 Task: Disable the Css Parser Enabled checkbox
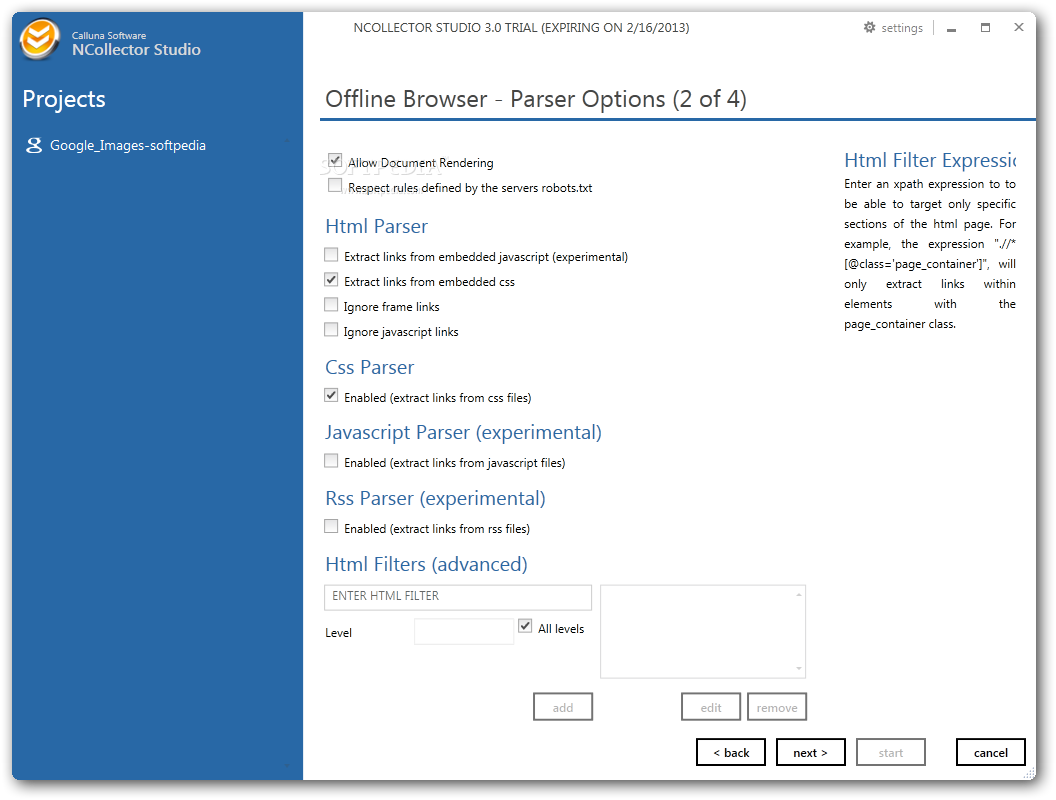click(331, 395)
